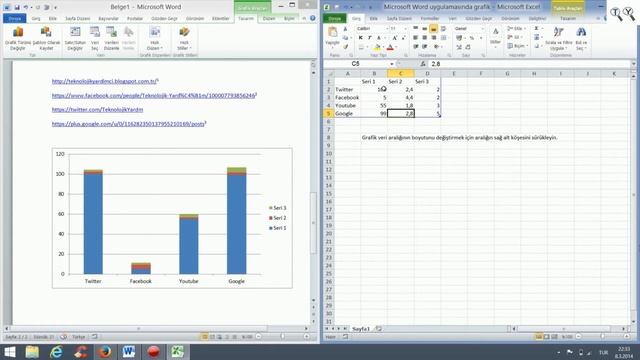Image resolution: width=640 pixels, height=360 pixels.
Task: Click Word zoom slider handle
Action: (282, 337)
